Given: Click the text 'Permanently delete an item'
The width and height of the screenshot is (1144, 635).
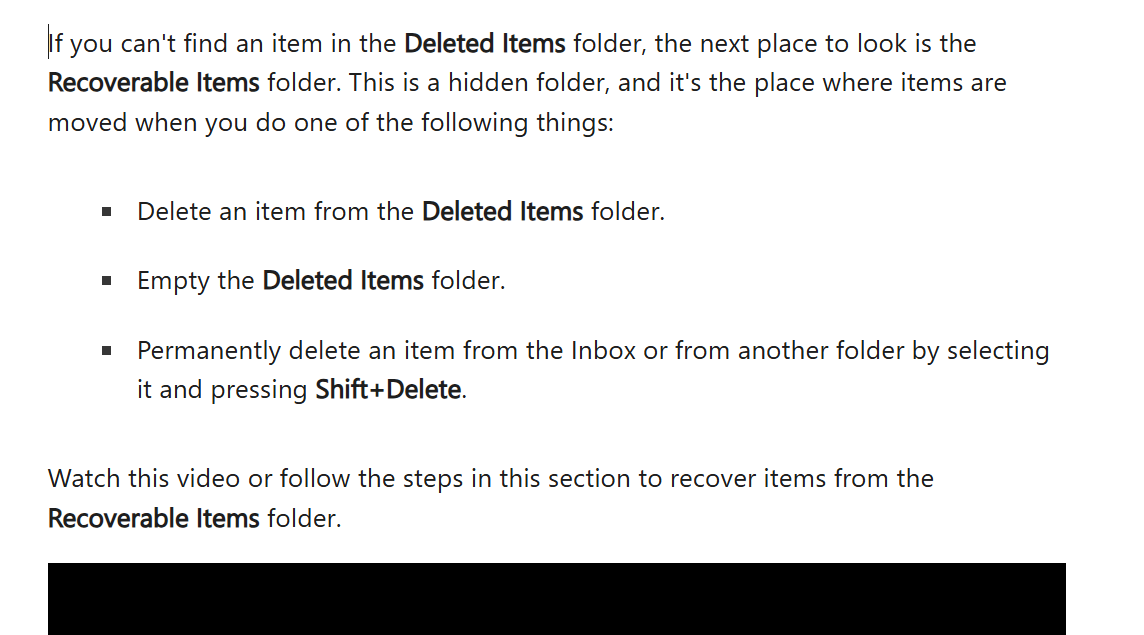Looking at the screenshot, I should click(x=296, y=351).
